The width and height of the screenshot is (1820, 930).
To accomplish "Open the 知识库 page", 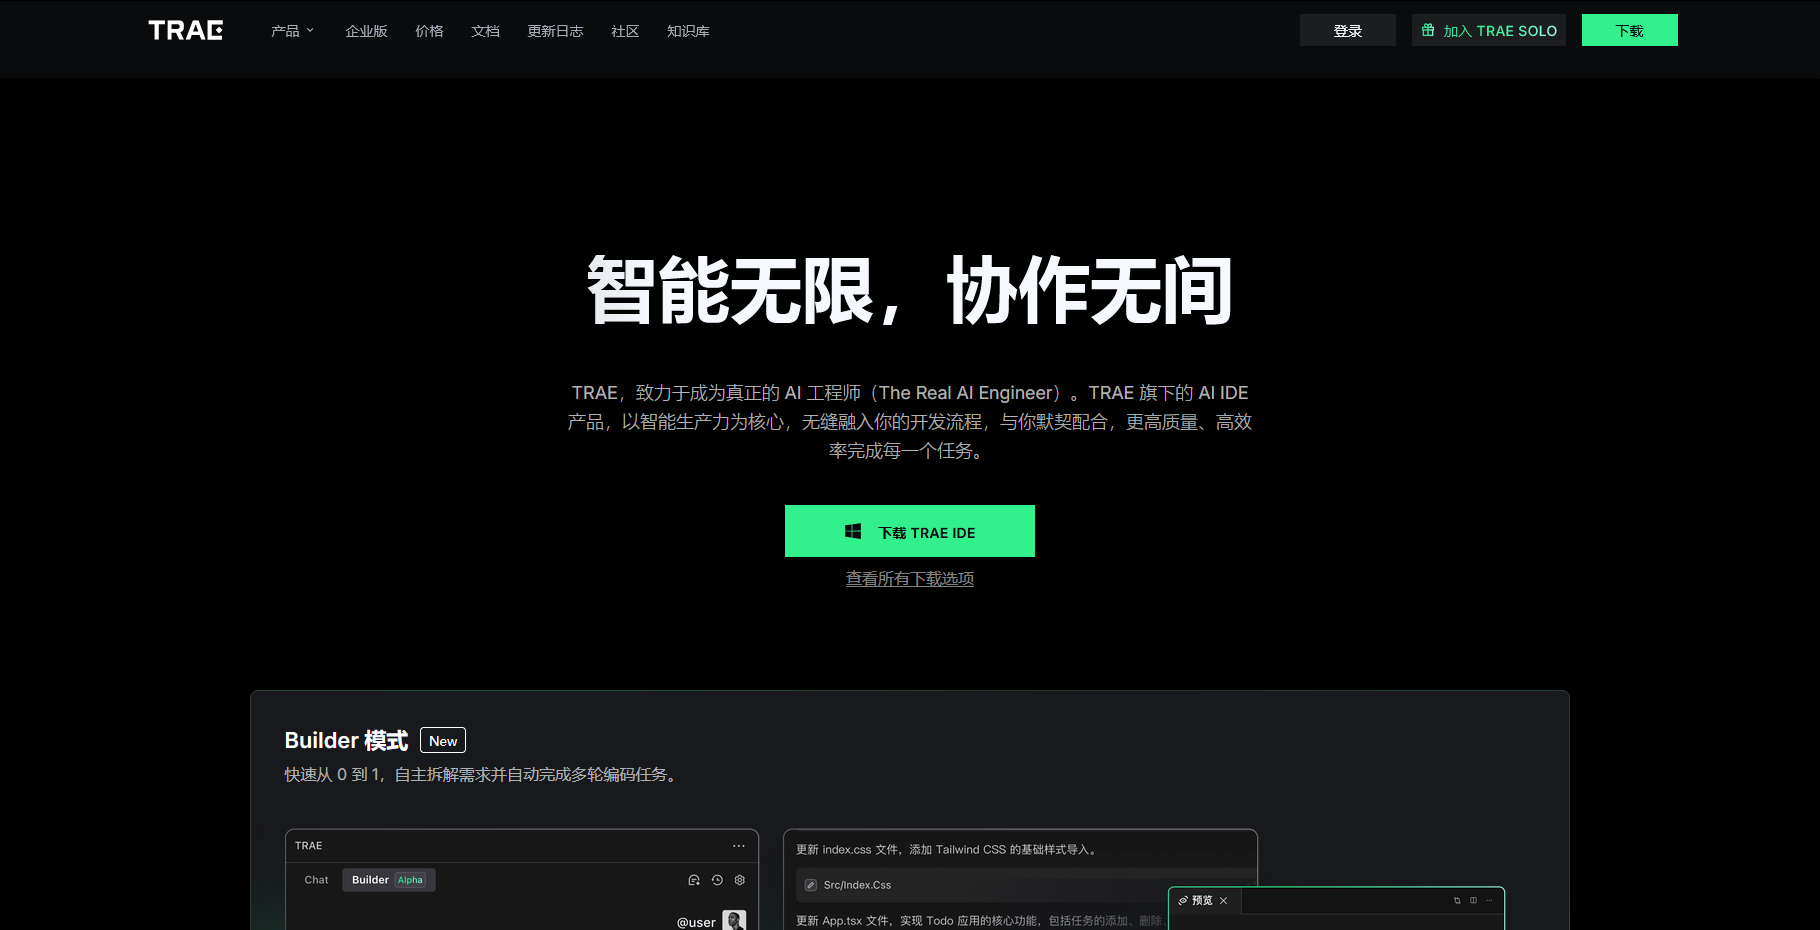I will [x=688, y=31].
